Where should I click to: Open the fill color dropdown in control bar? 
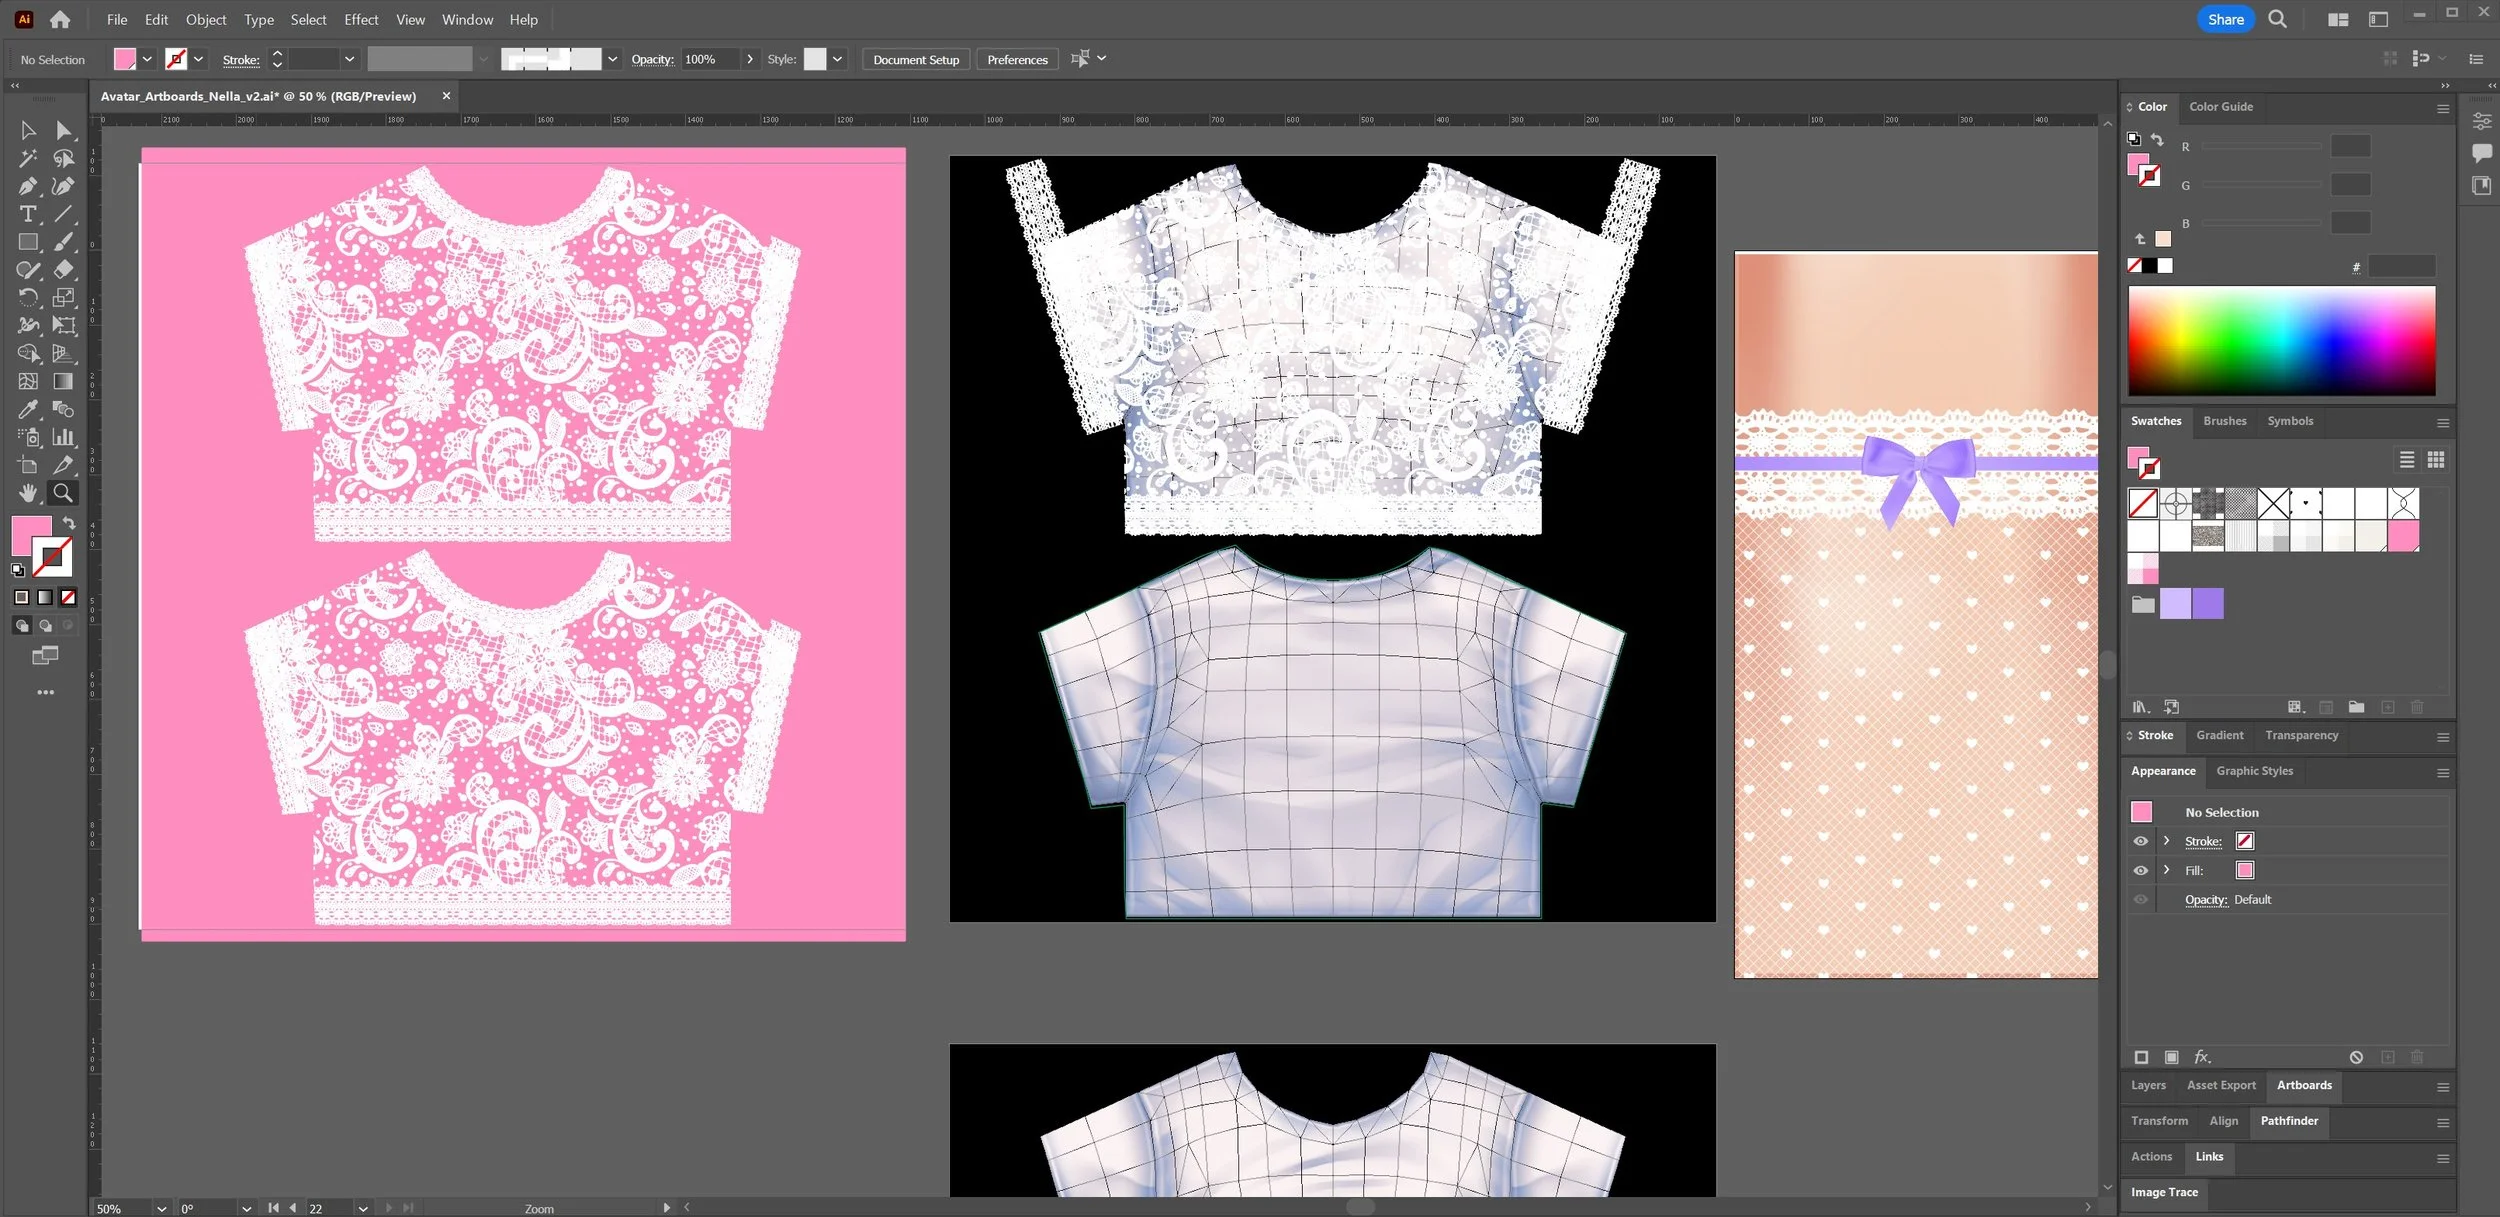147,59
